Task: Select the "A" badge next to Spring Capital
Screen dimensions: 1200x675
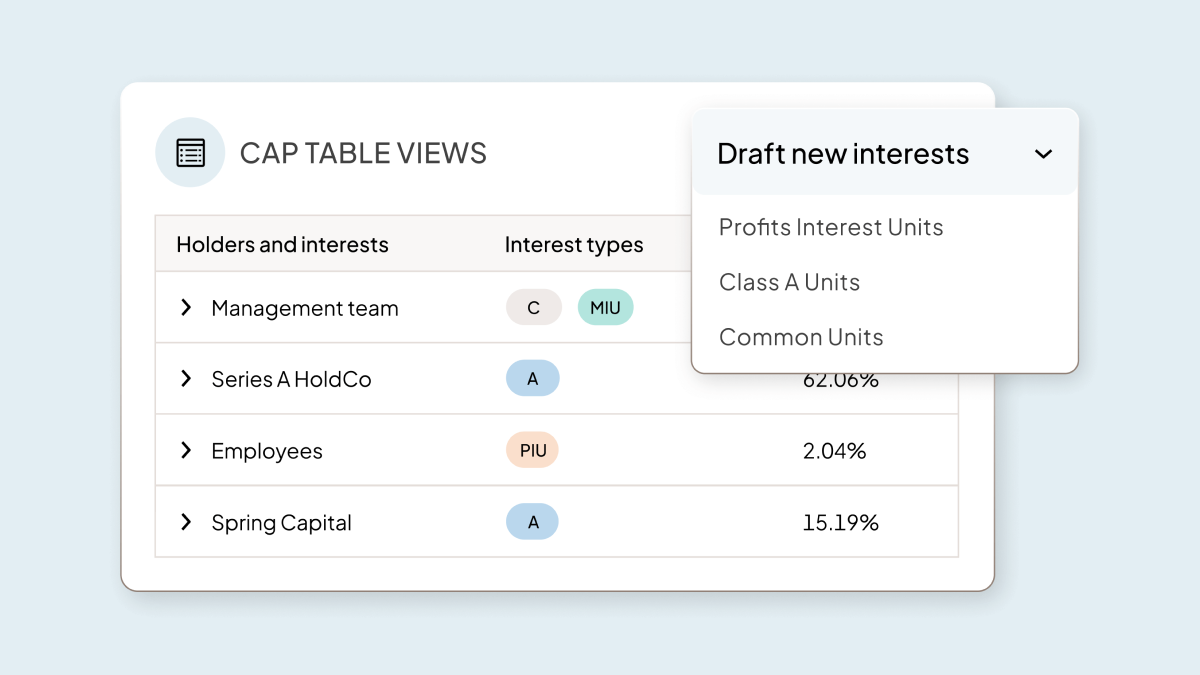Action: pos(533,521)
